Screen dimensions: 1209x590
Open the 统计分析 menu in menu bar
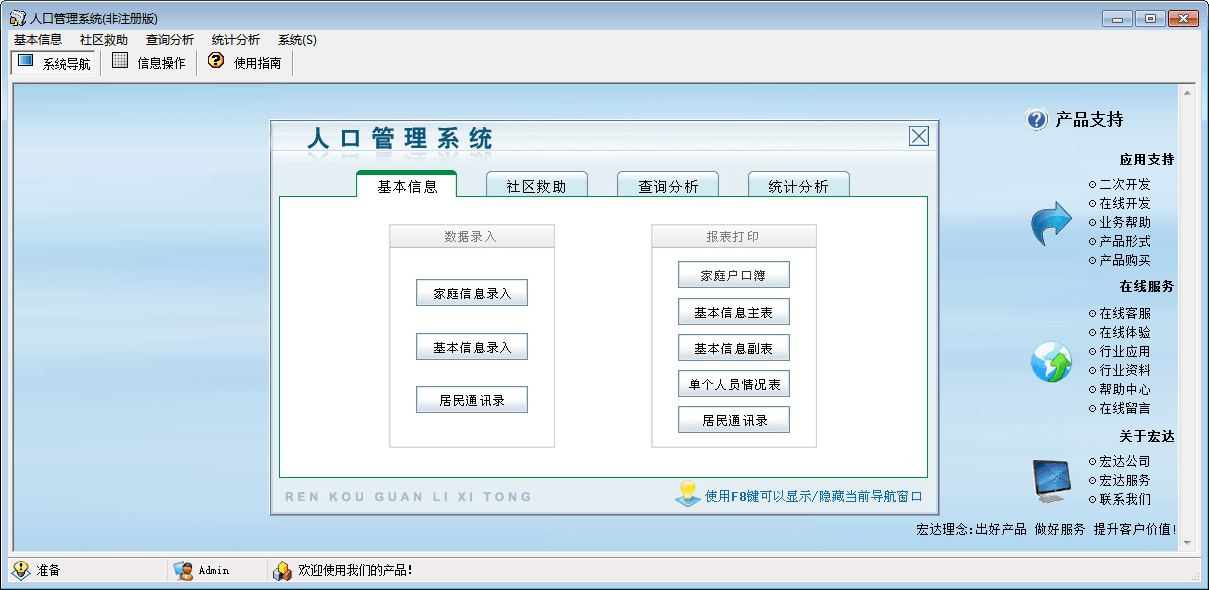tap(235, 40)
